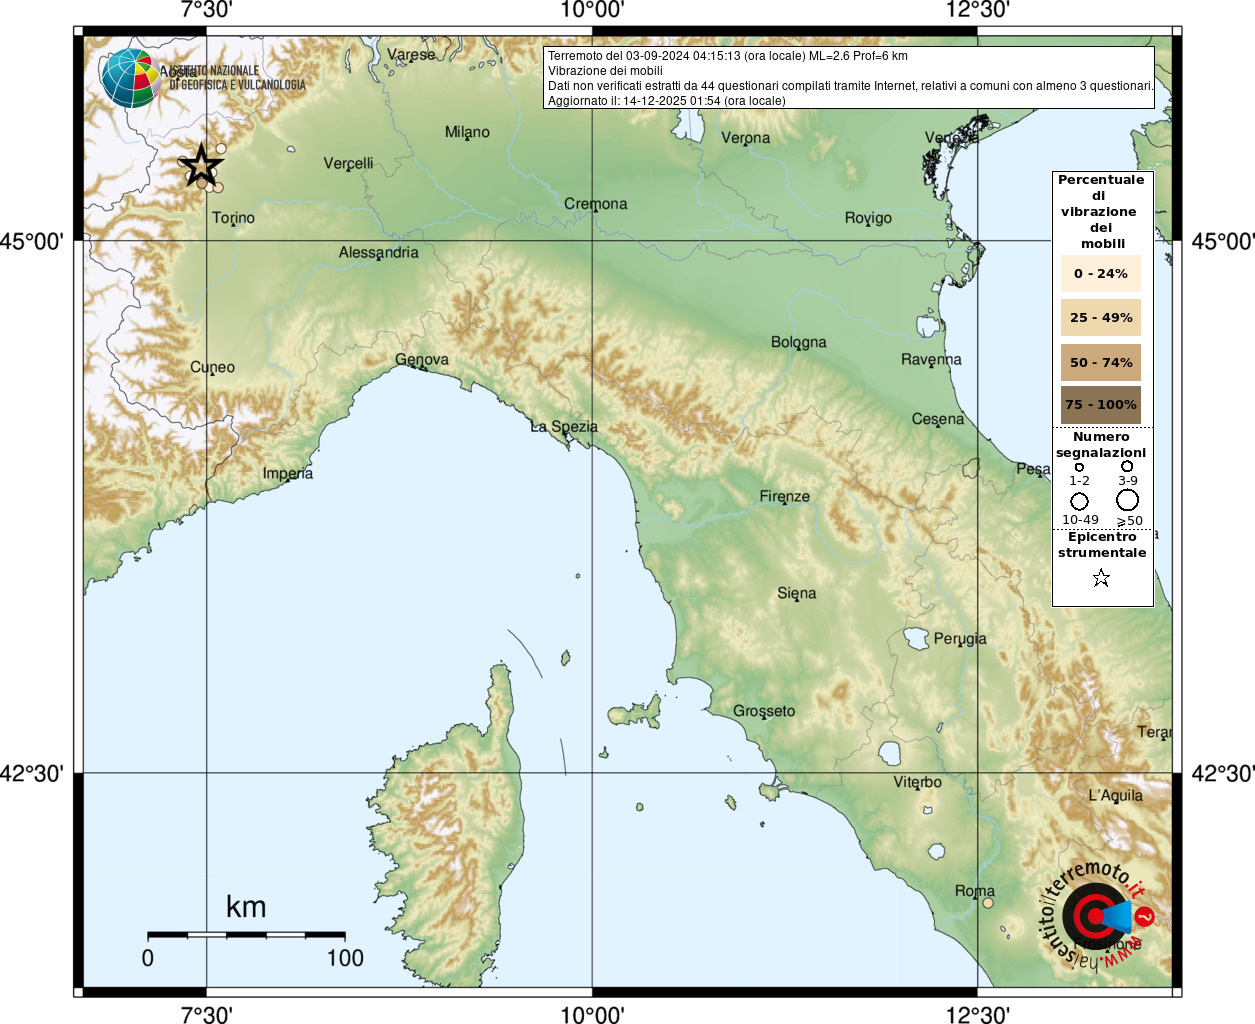The width and height of the screenshot is (1255, 1024).
Task: Click the star symbol in the Epicentro strumentale legend
Action: [x=1101, y=578]
